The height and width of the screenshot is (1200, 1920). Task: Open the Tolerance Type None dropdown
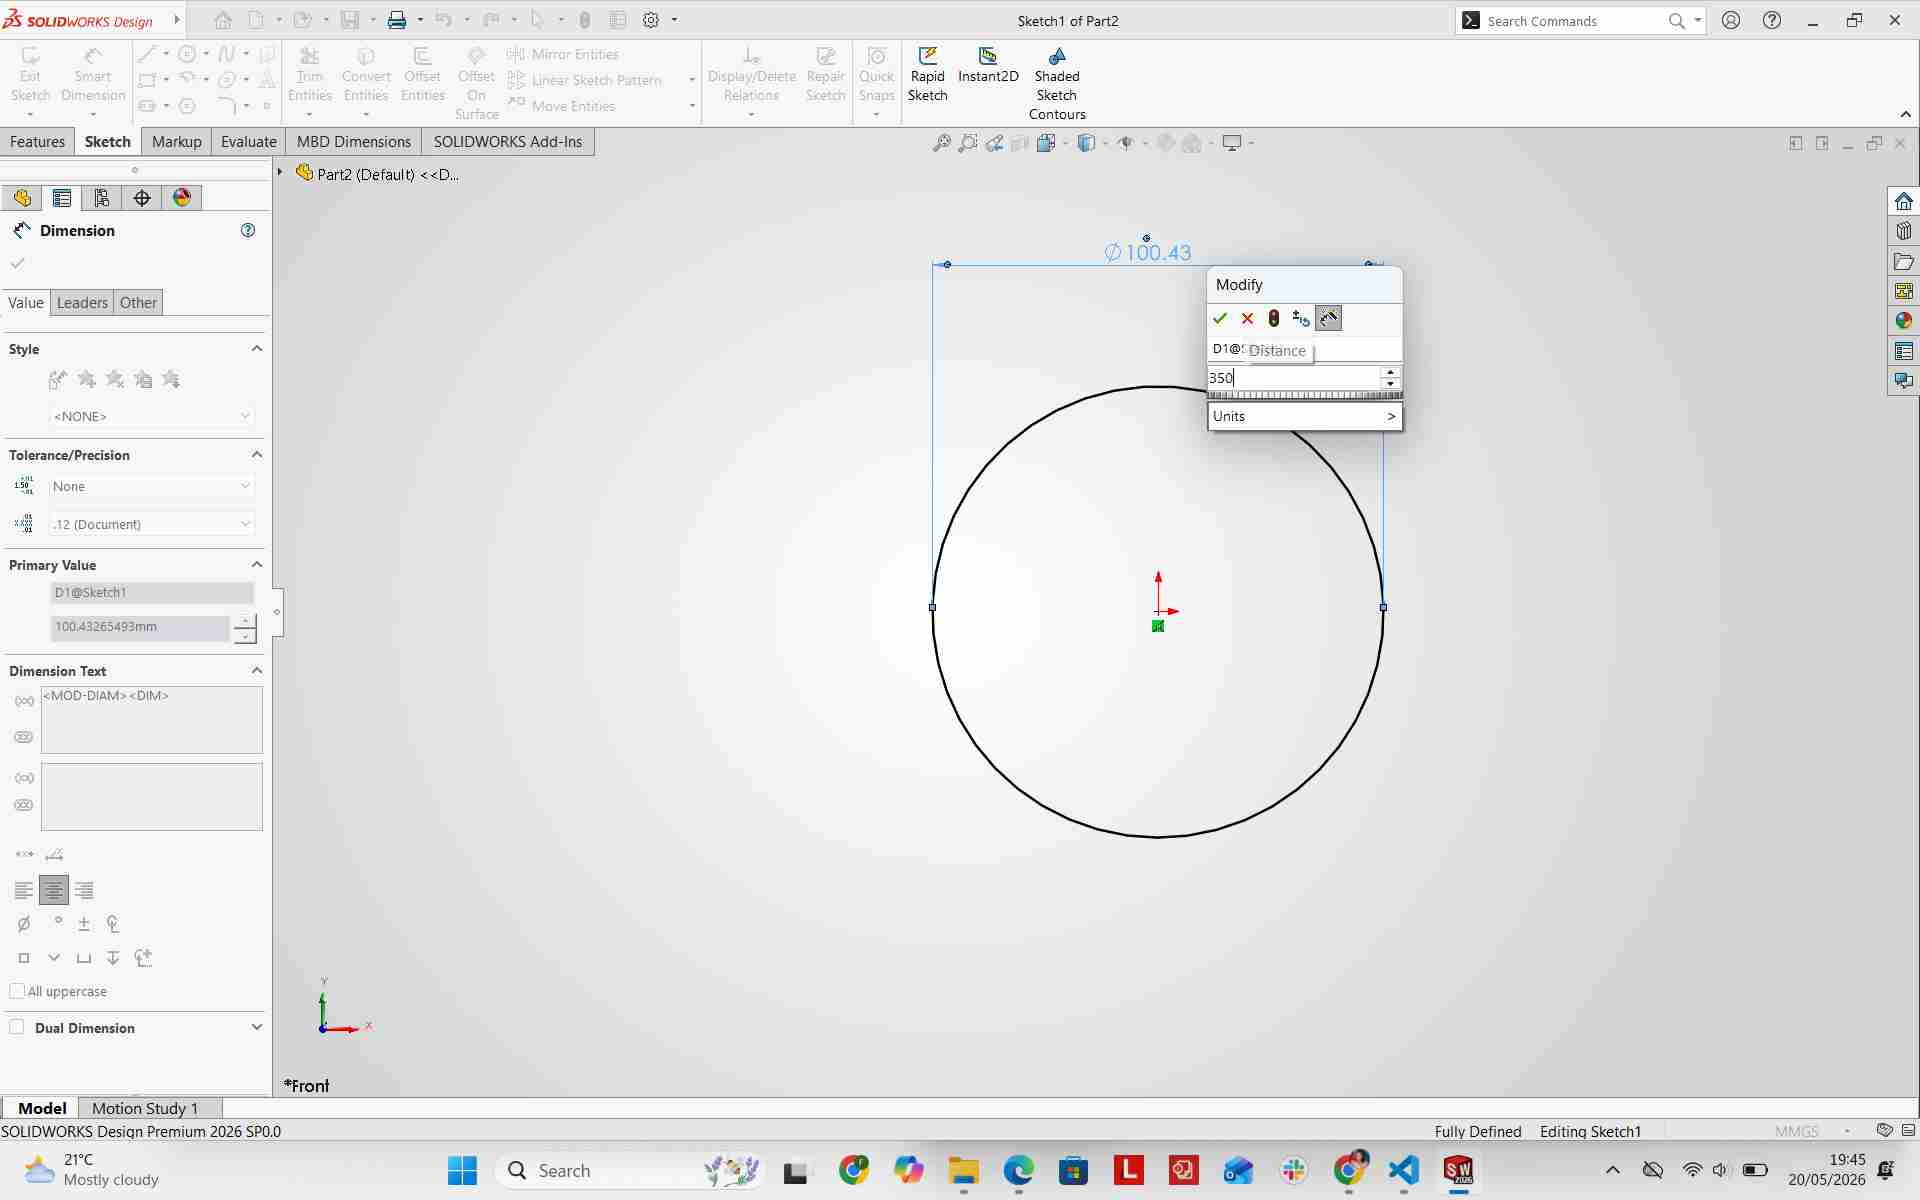point(152,486)
